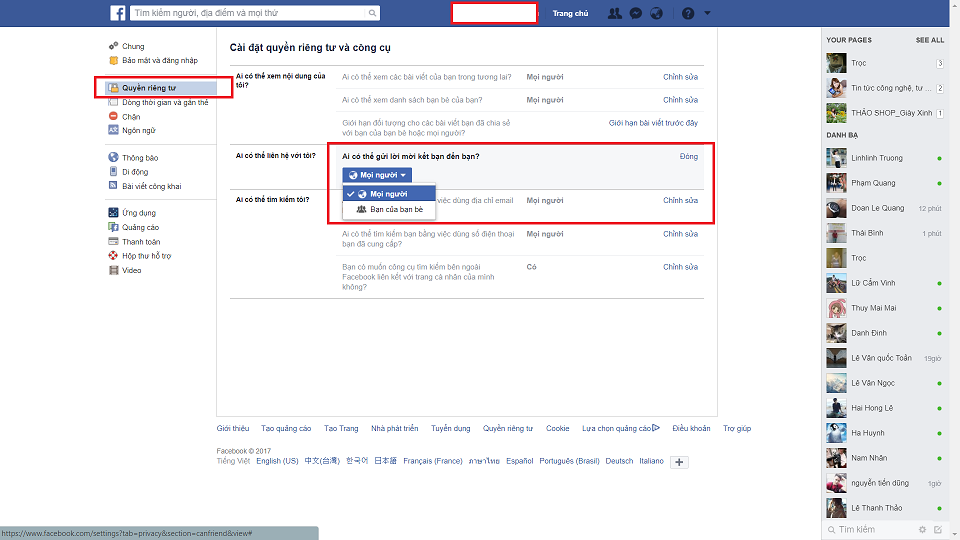The width and height of the screenshot is (960, 540).
Task: Click Điều khoản terms footer link
Action: click(691, 429)
